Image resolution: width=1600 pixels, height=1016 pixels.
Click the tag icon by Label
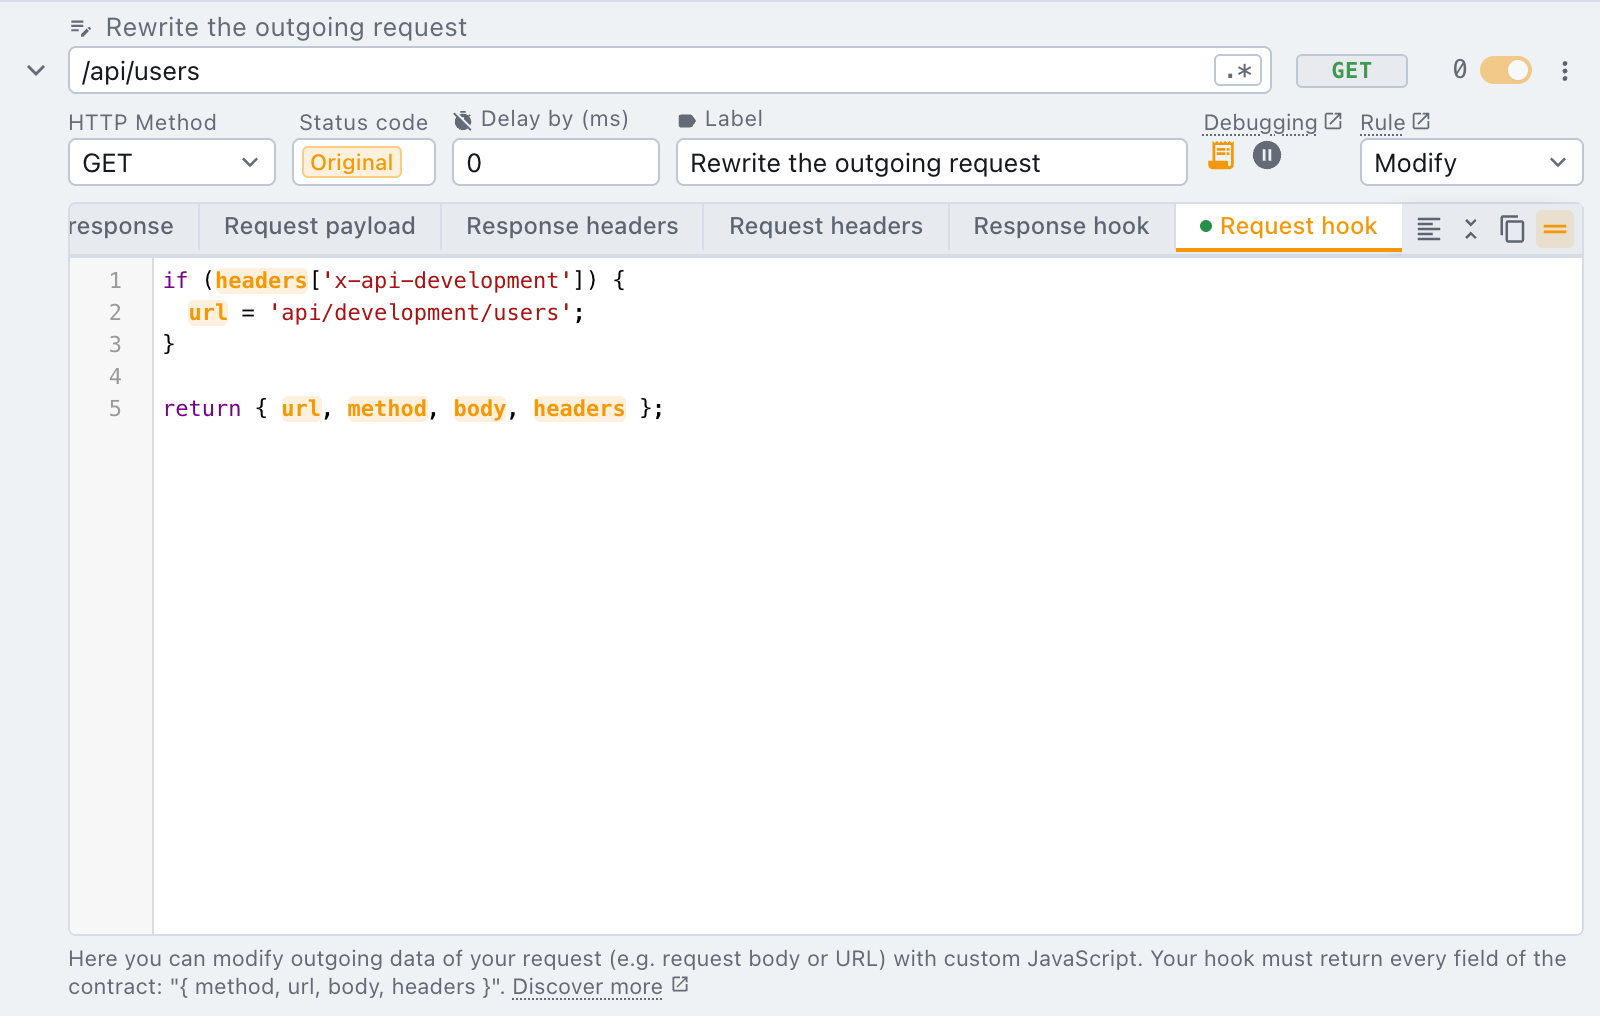687,121
